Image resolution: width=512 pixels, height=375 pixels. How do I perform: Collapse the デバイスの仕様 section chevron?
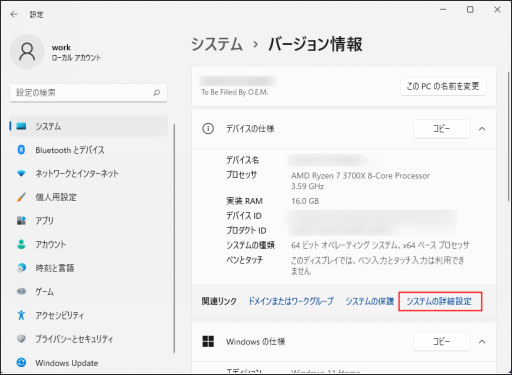tap(482, 129)
